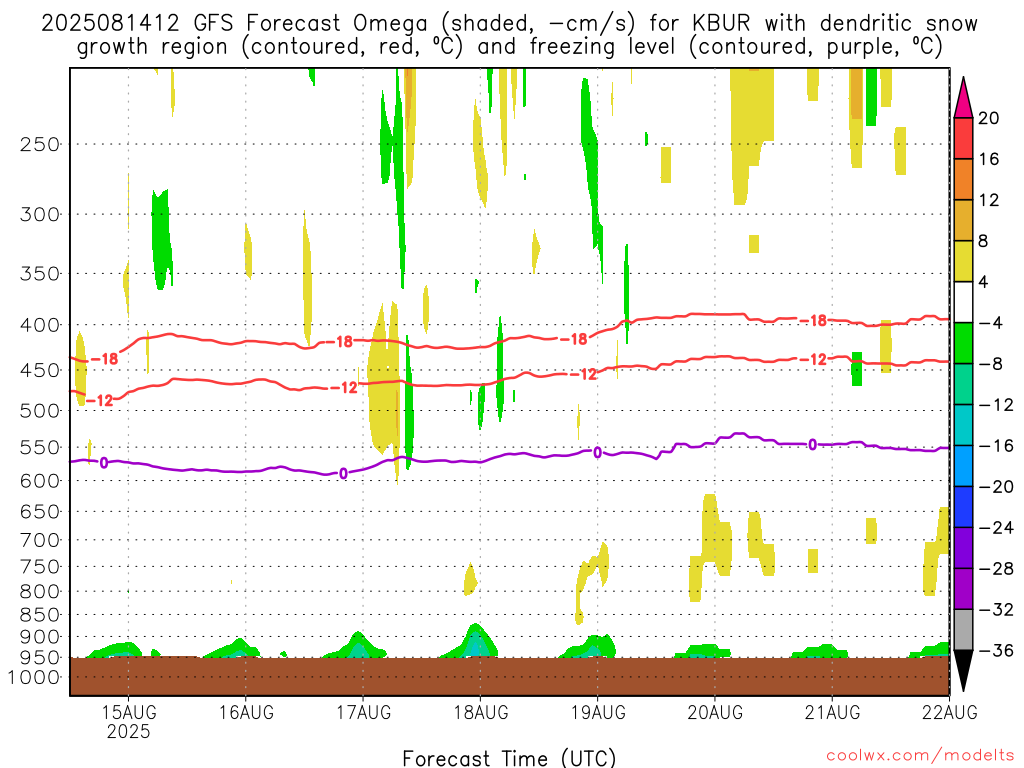
Task: Click the 2025 year label under 15AUG
Action: point(129,731)
